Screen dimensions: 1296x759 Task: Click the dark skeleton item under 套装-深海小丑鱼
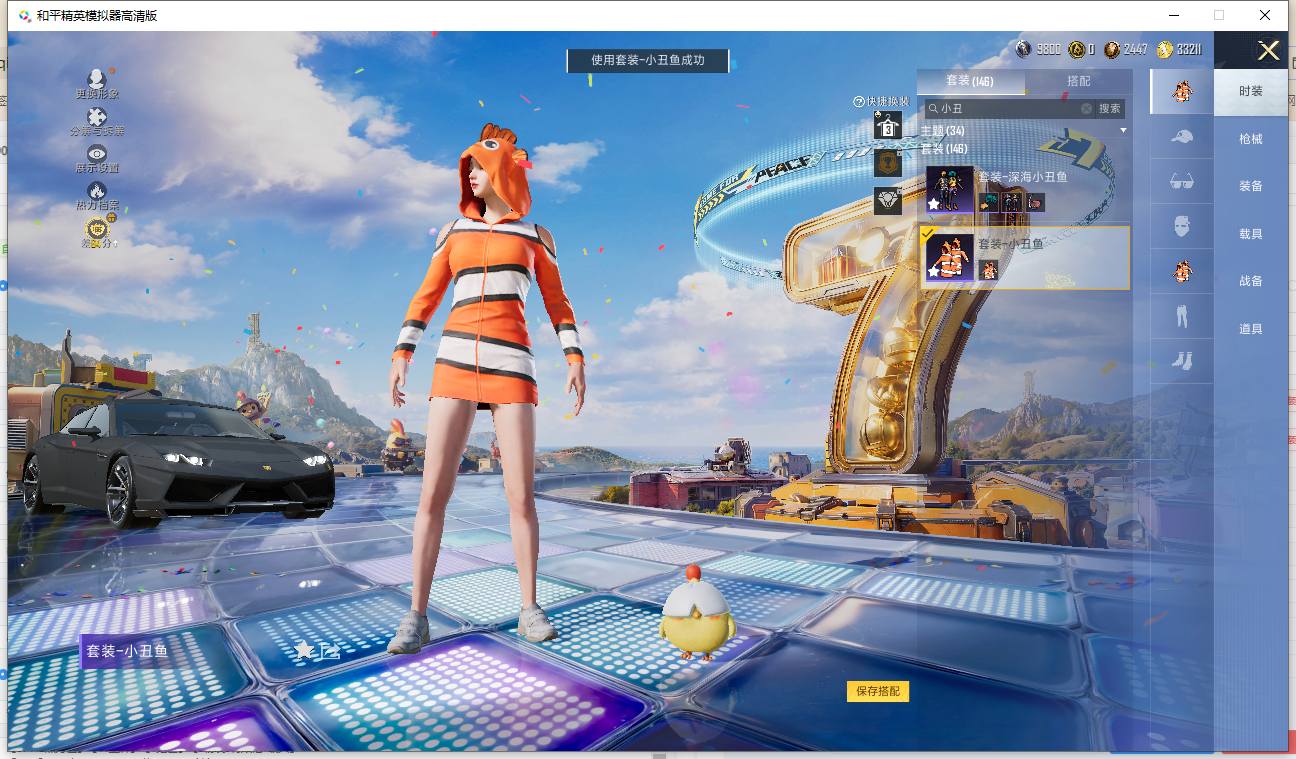coord(1012,202)
